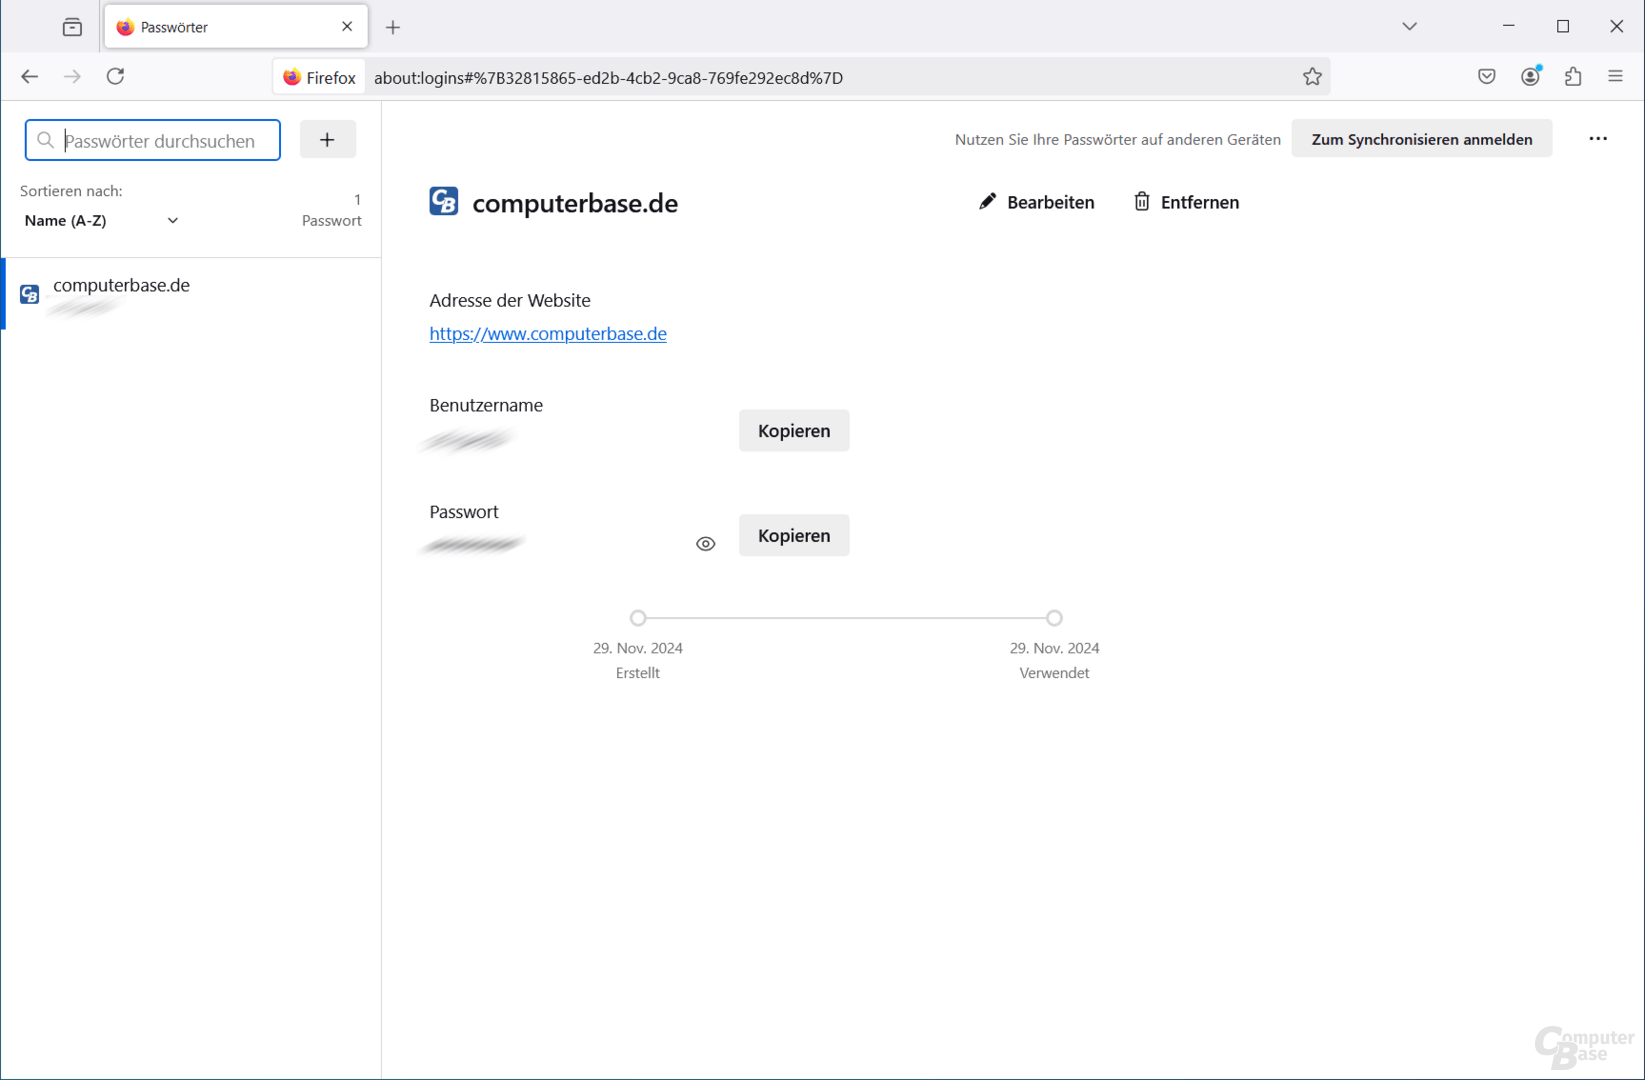Close the Passwörter tab

point(347,27)
